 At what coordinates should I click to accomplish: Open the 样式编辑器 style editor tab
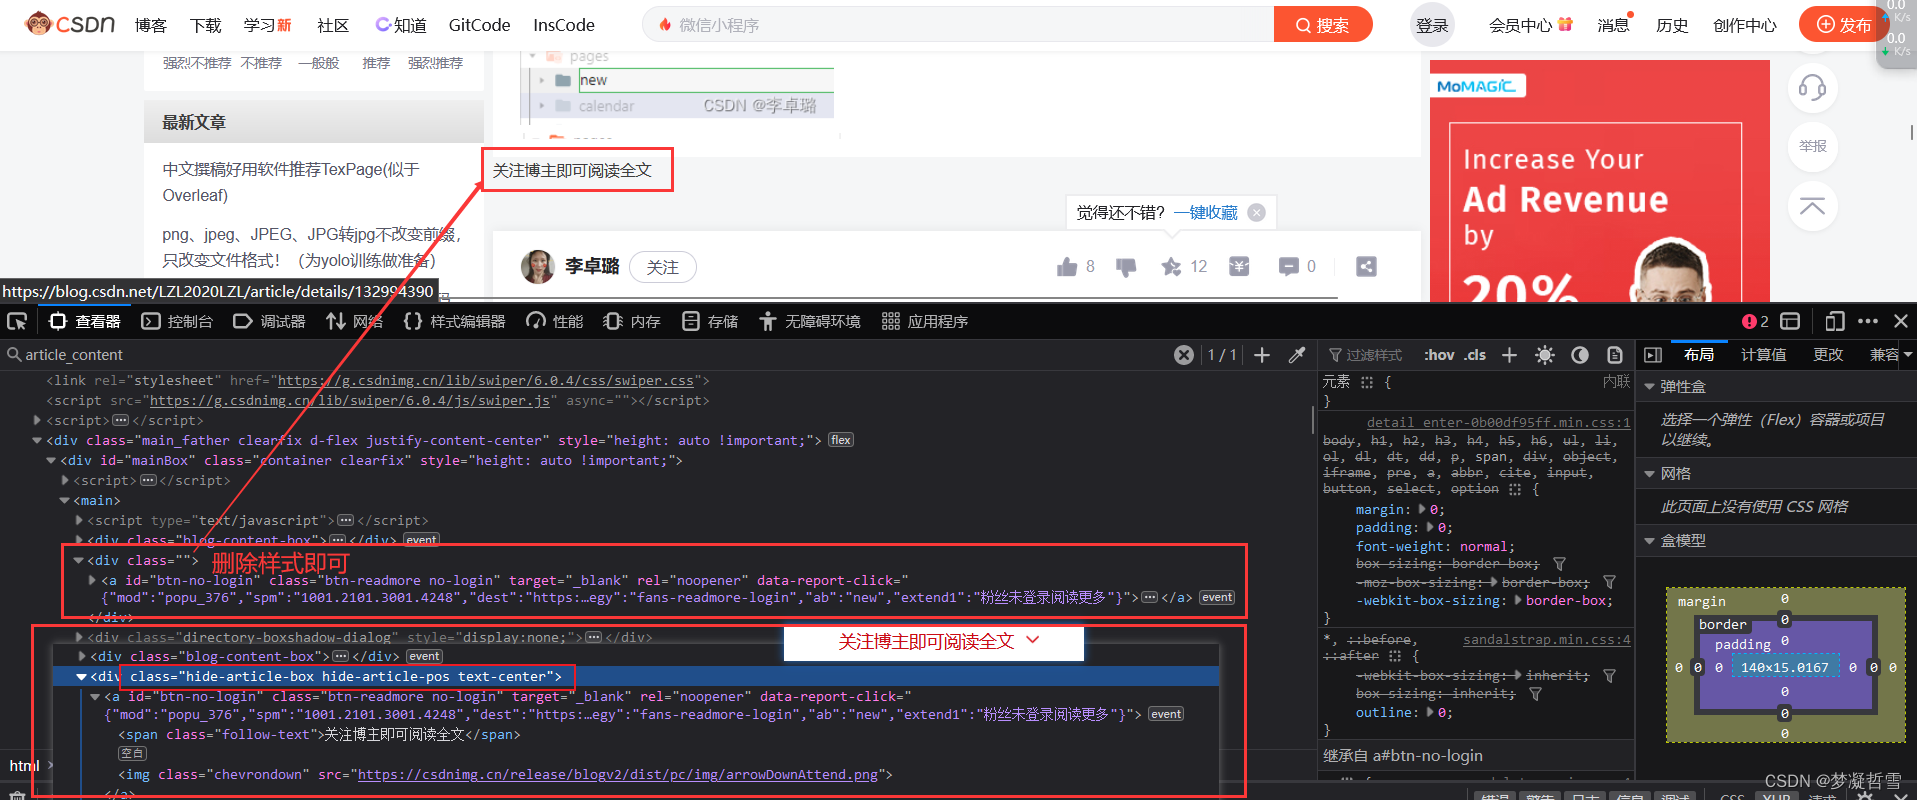click(x=454, y=321)
